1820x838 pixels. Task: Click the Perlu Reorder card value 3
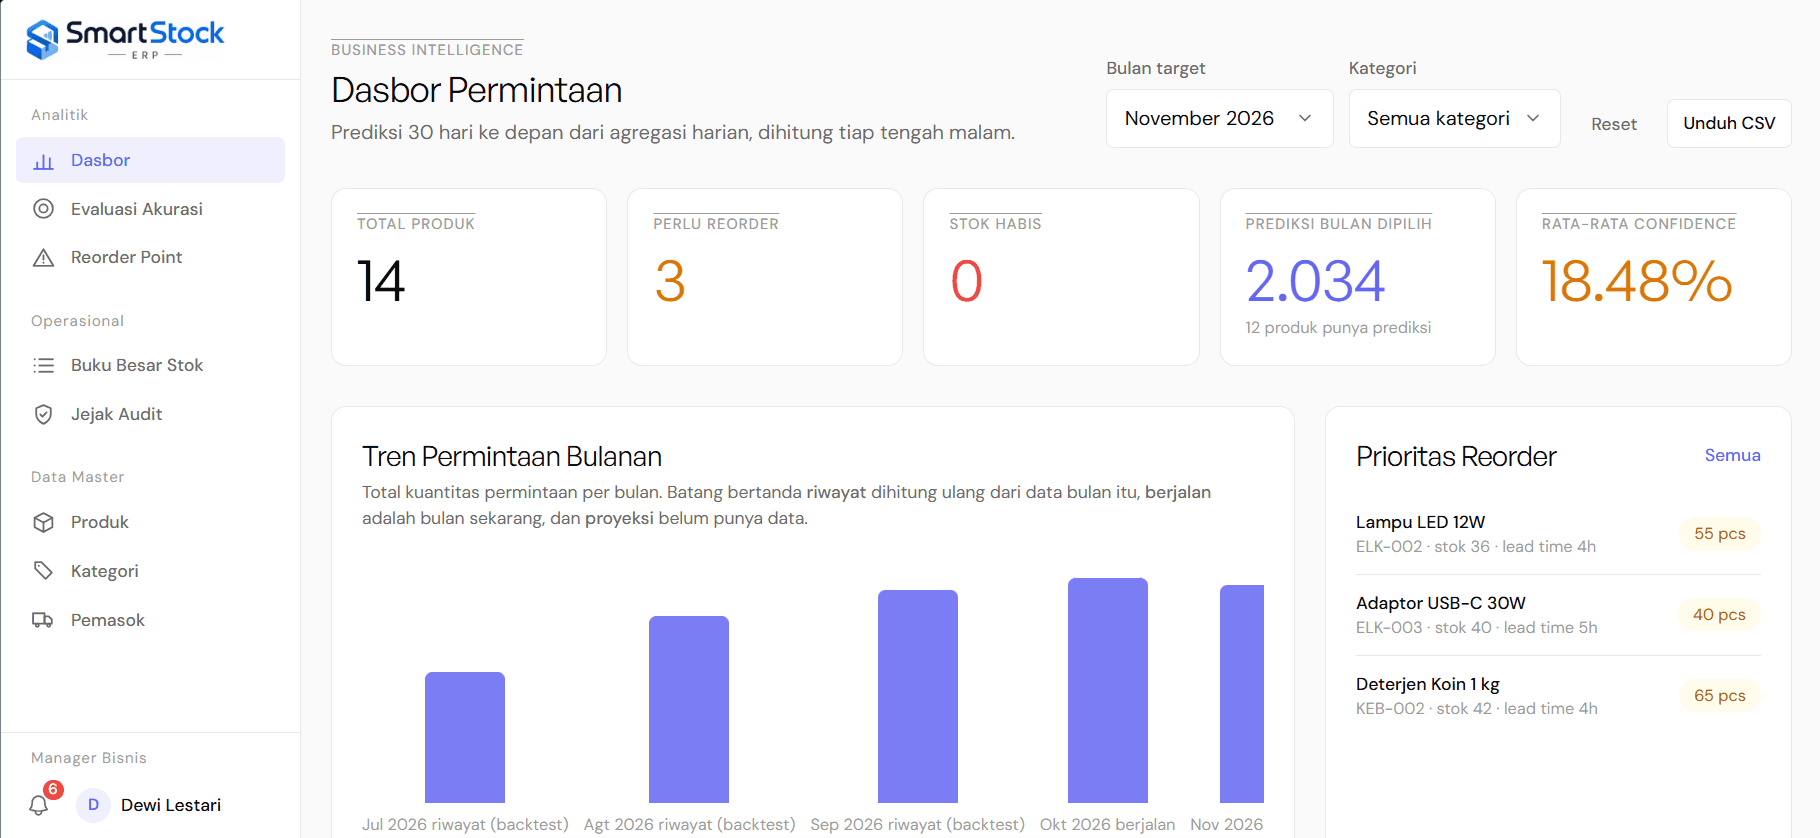point(670,281)
